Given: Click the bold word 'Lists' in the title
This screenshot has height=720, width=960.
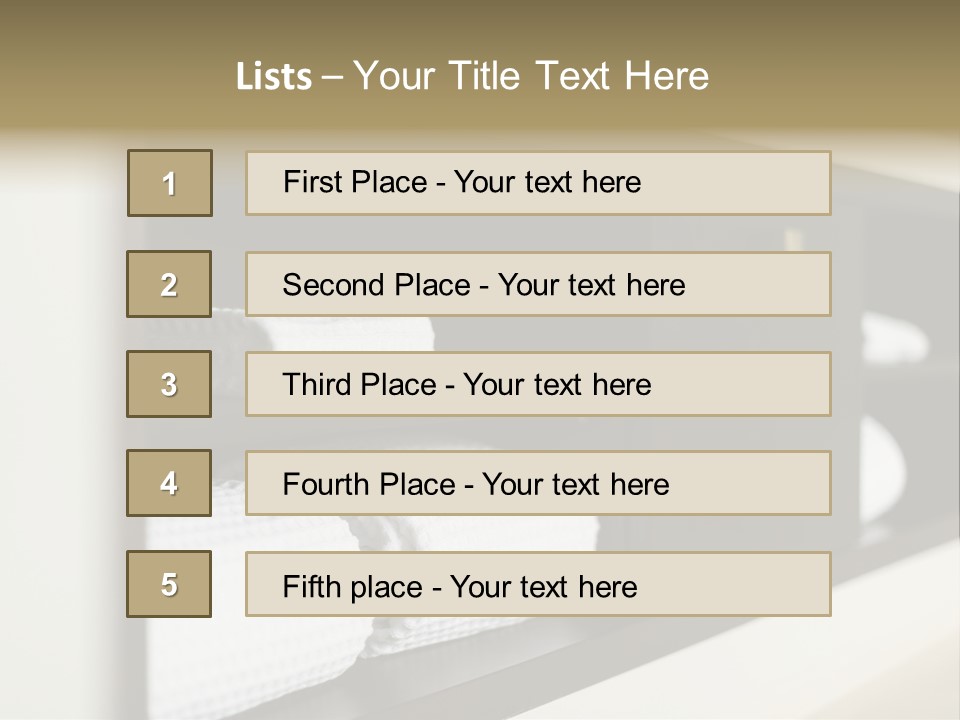Looking at the screenshot, I should click(x=274, y=77).
